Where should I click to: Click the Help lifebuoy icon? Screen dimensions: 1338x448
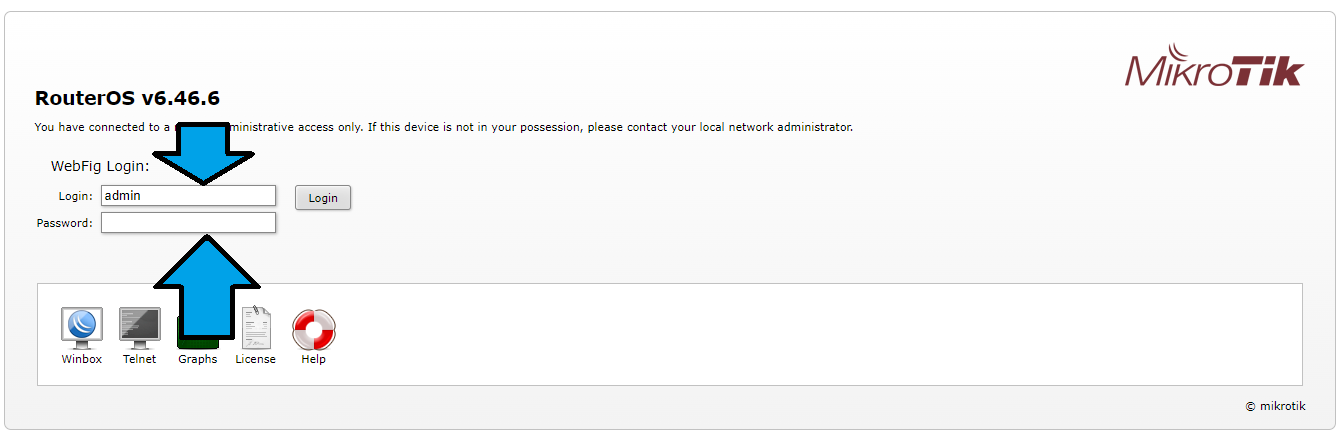(x=313, y=327)
